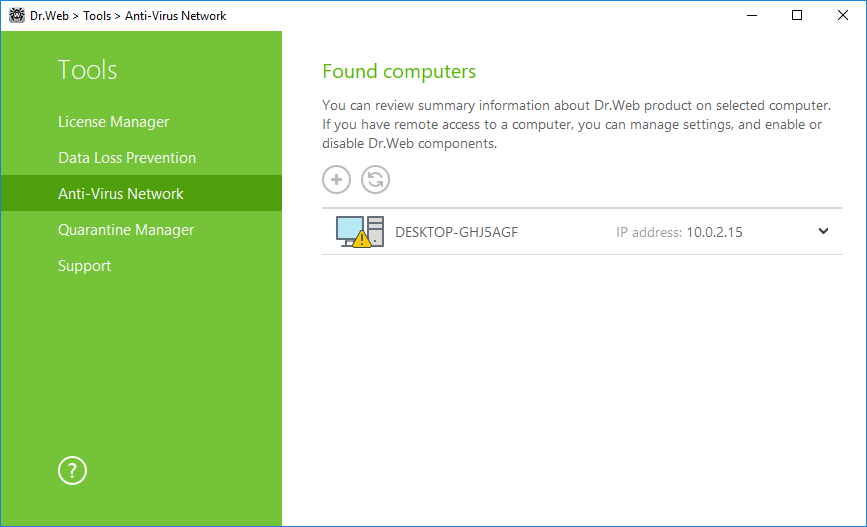Screen dimensions: 867x527
Task: Expand the DESKTOP-GHJ5AGF computer details chevron
Action: click(823, 231)
